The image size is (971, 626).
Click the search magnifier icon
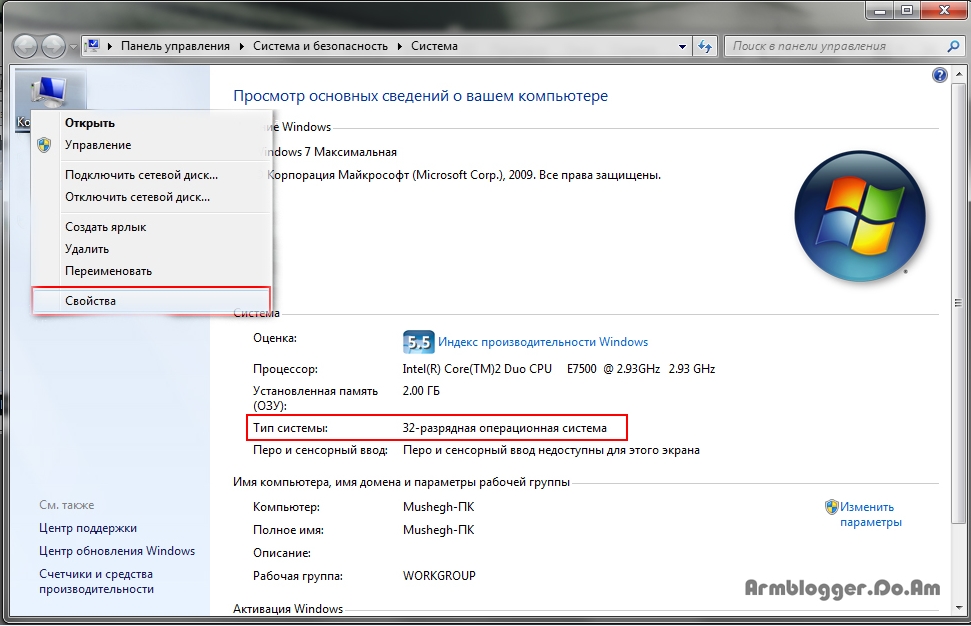pyautogui.click(x=954, y=46)
